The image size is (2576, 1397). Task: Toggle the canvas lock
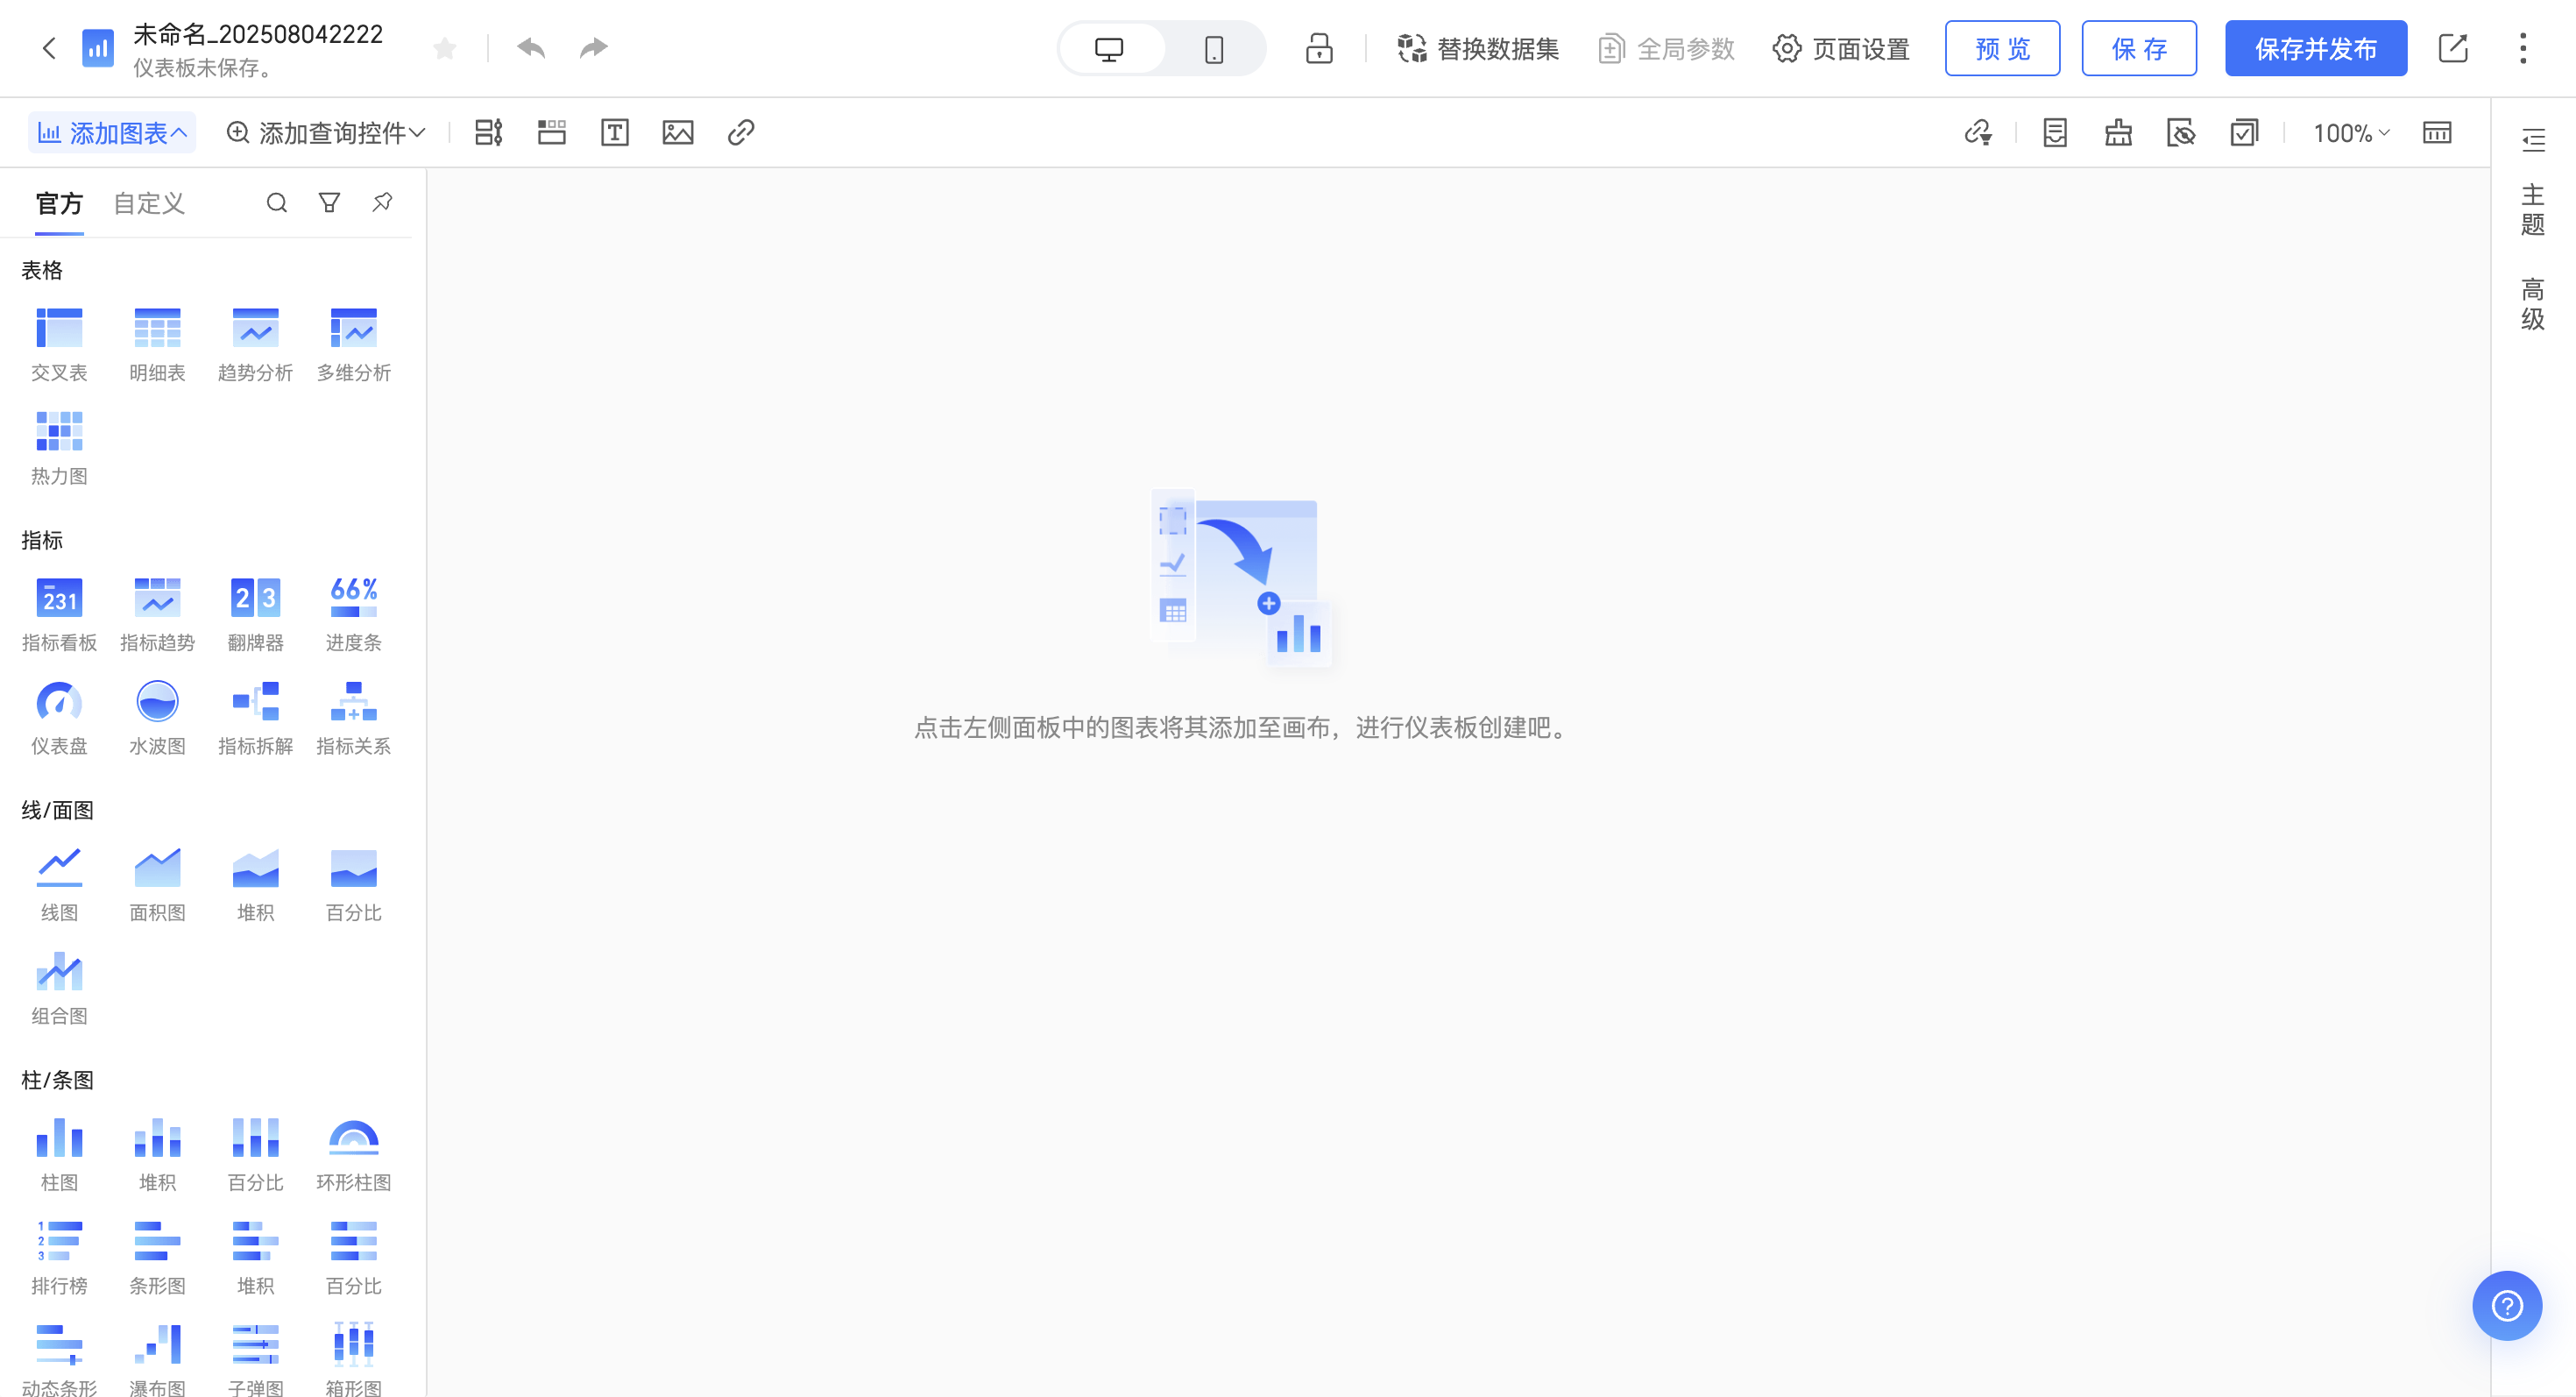click(x=1319, y=47)
